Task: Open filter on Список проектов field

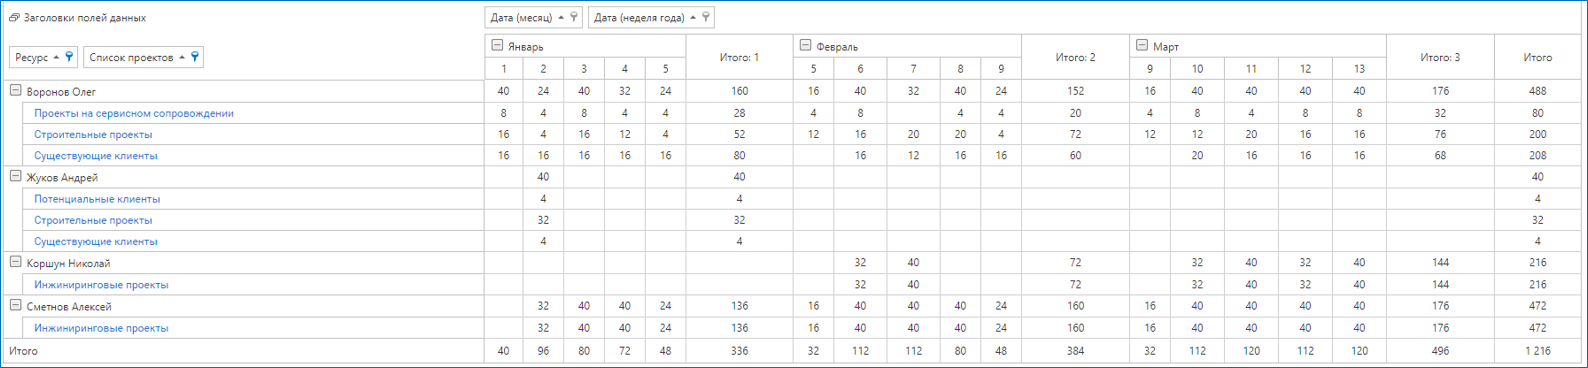Action: click(195, 57)
